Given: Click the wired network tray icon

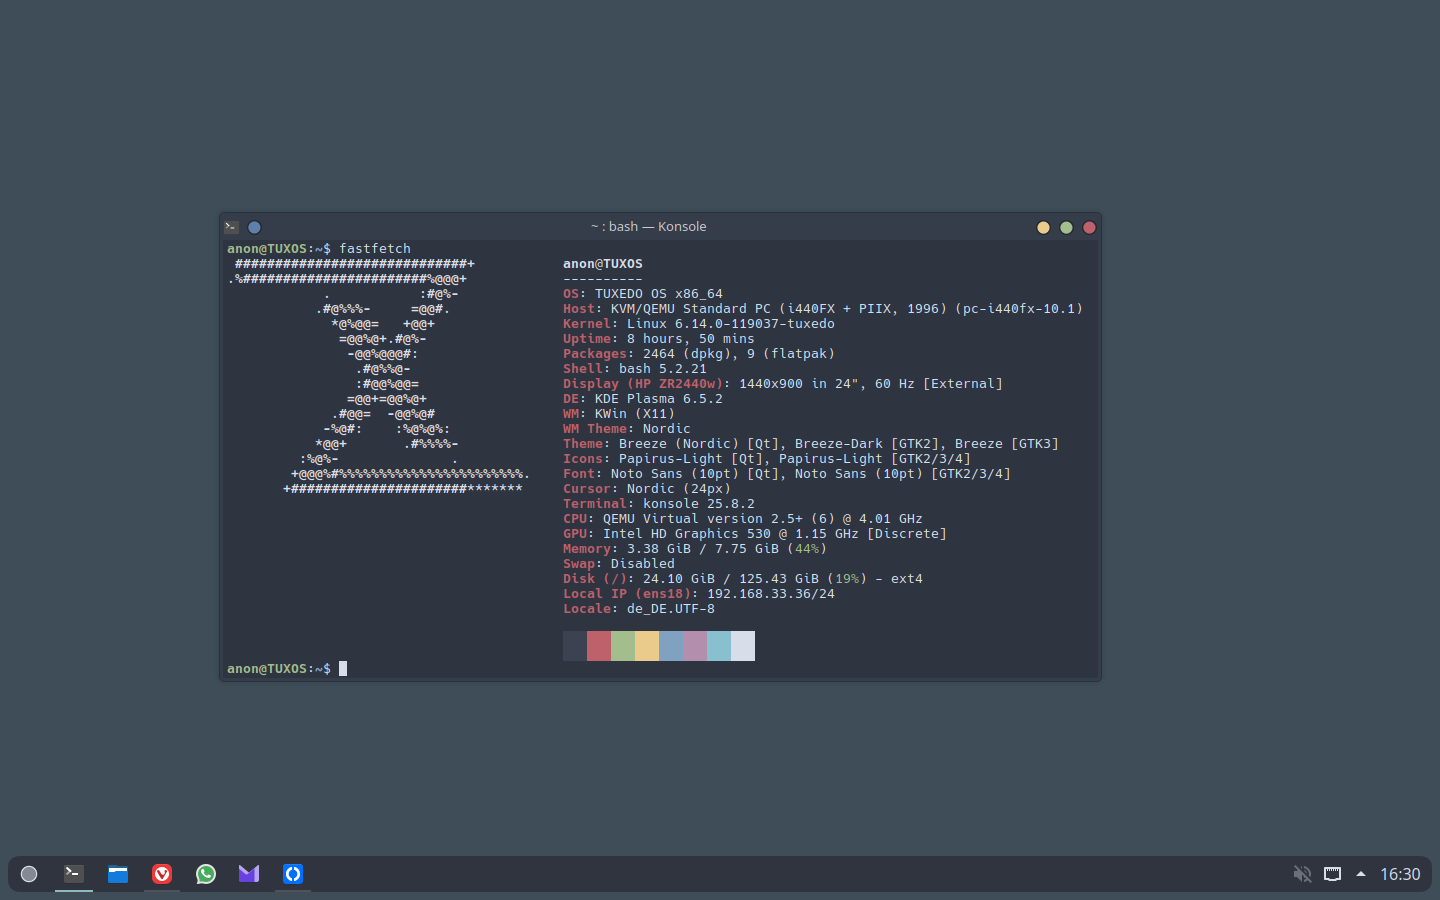Looking at the screenshot, I should point(1332,874).
